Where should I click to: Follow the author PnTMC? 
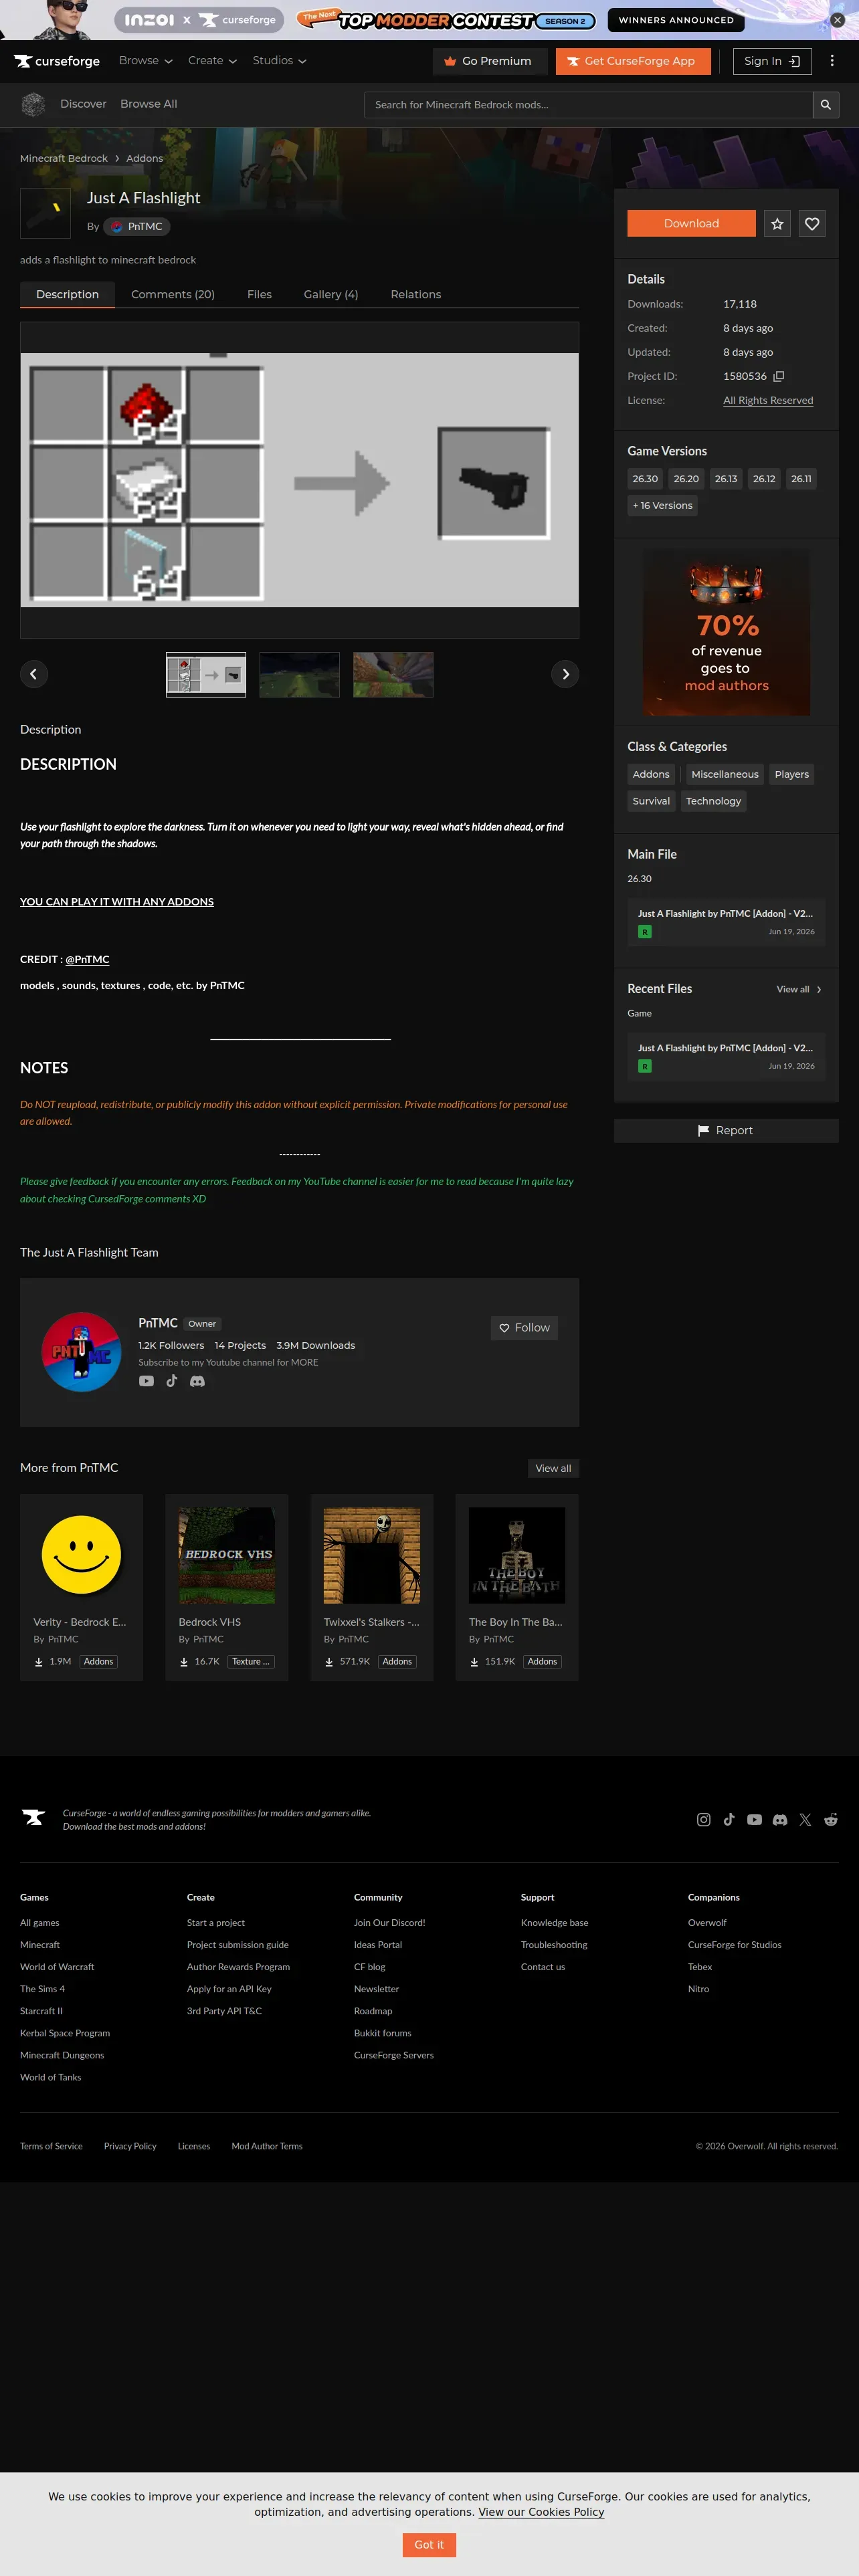pos(524,1328)
